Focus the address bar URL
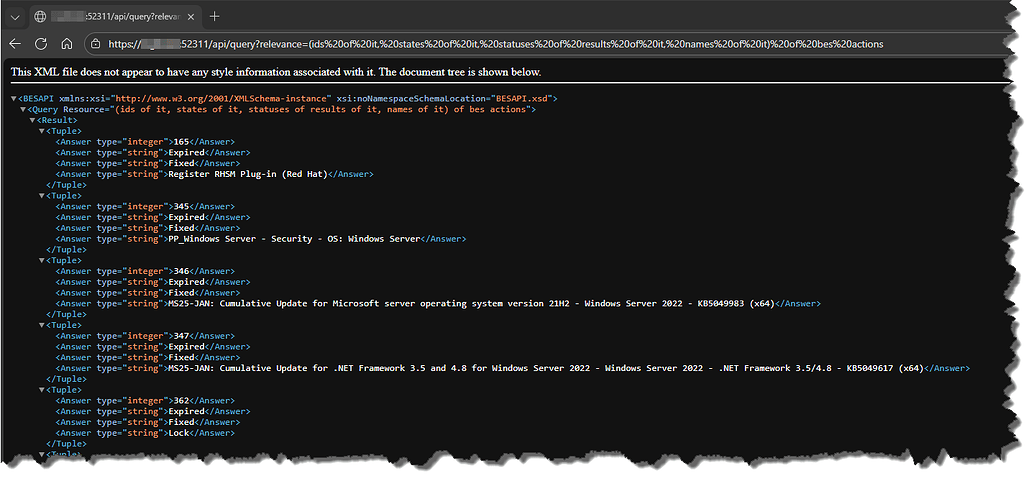Viewport: 1034px width, 480px height. coord(495,44)
